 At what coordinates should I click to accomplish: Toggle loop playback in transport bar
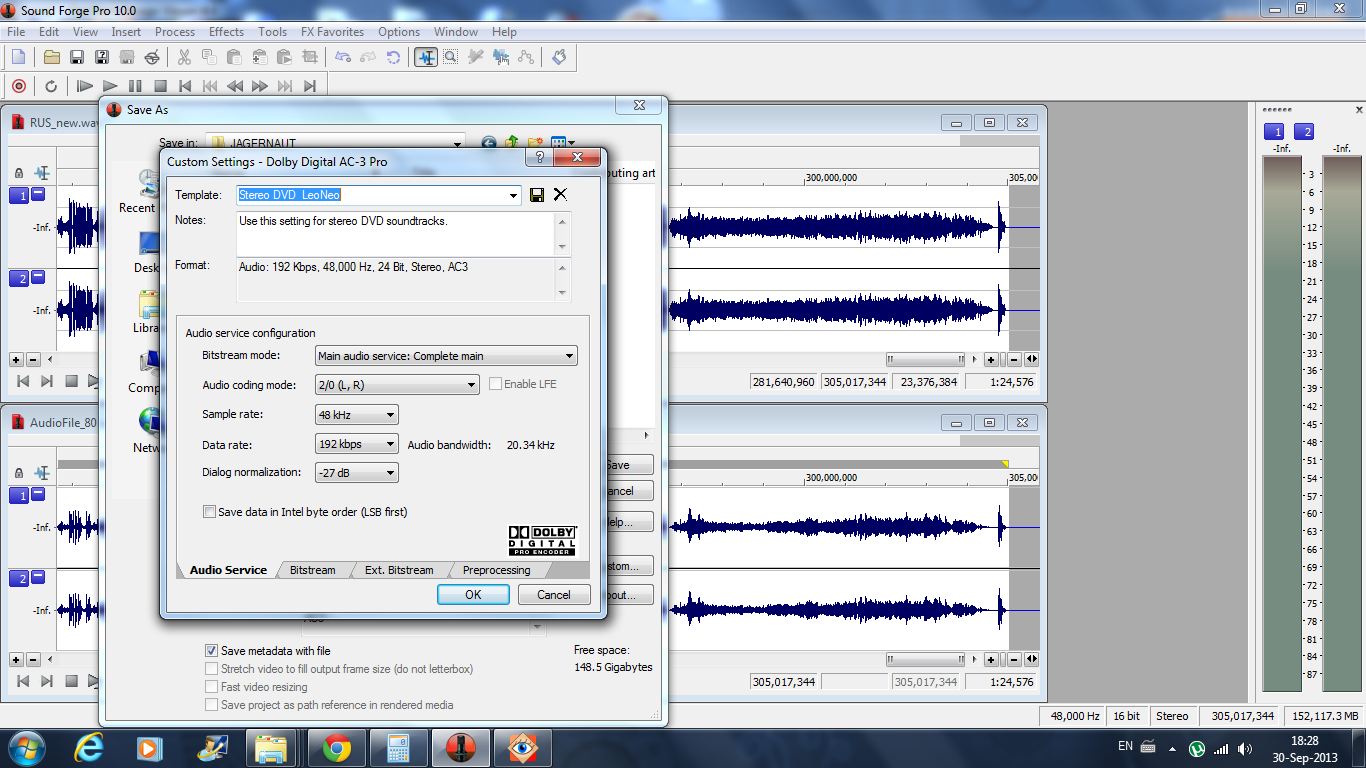pyautogui.click(x=51, y=86)
